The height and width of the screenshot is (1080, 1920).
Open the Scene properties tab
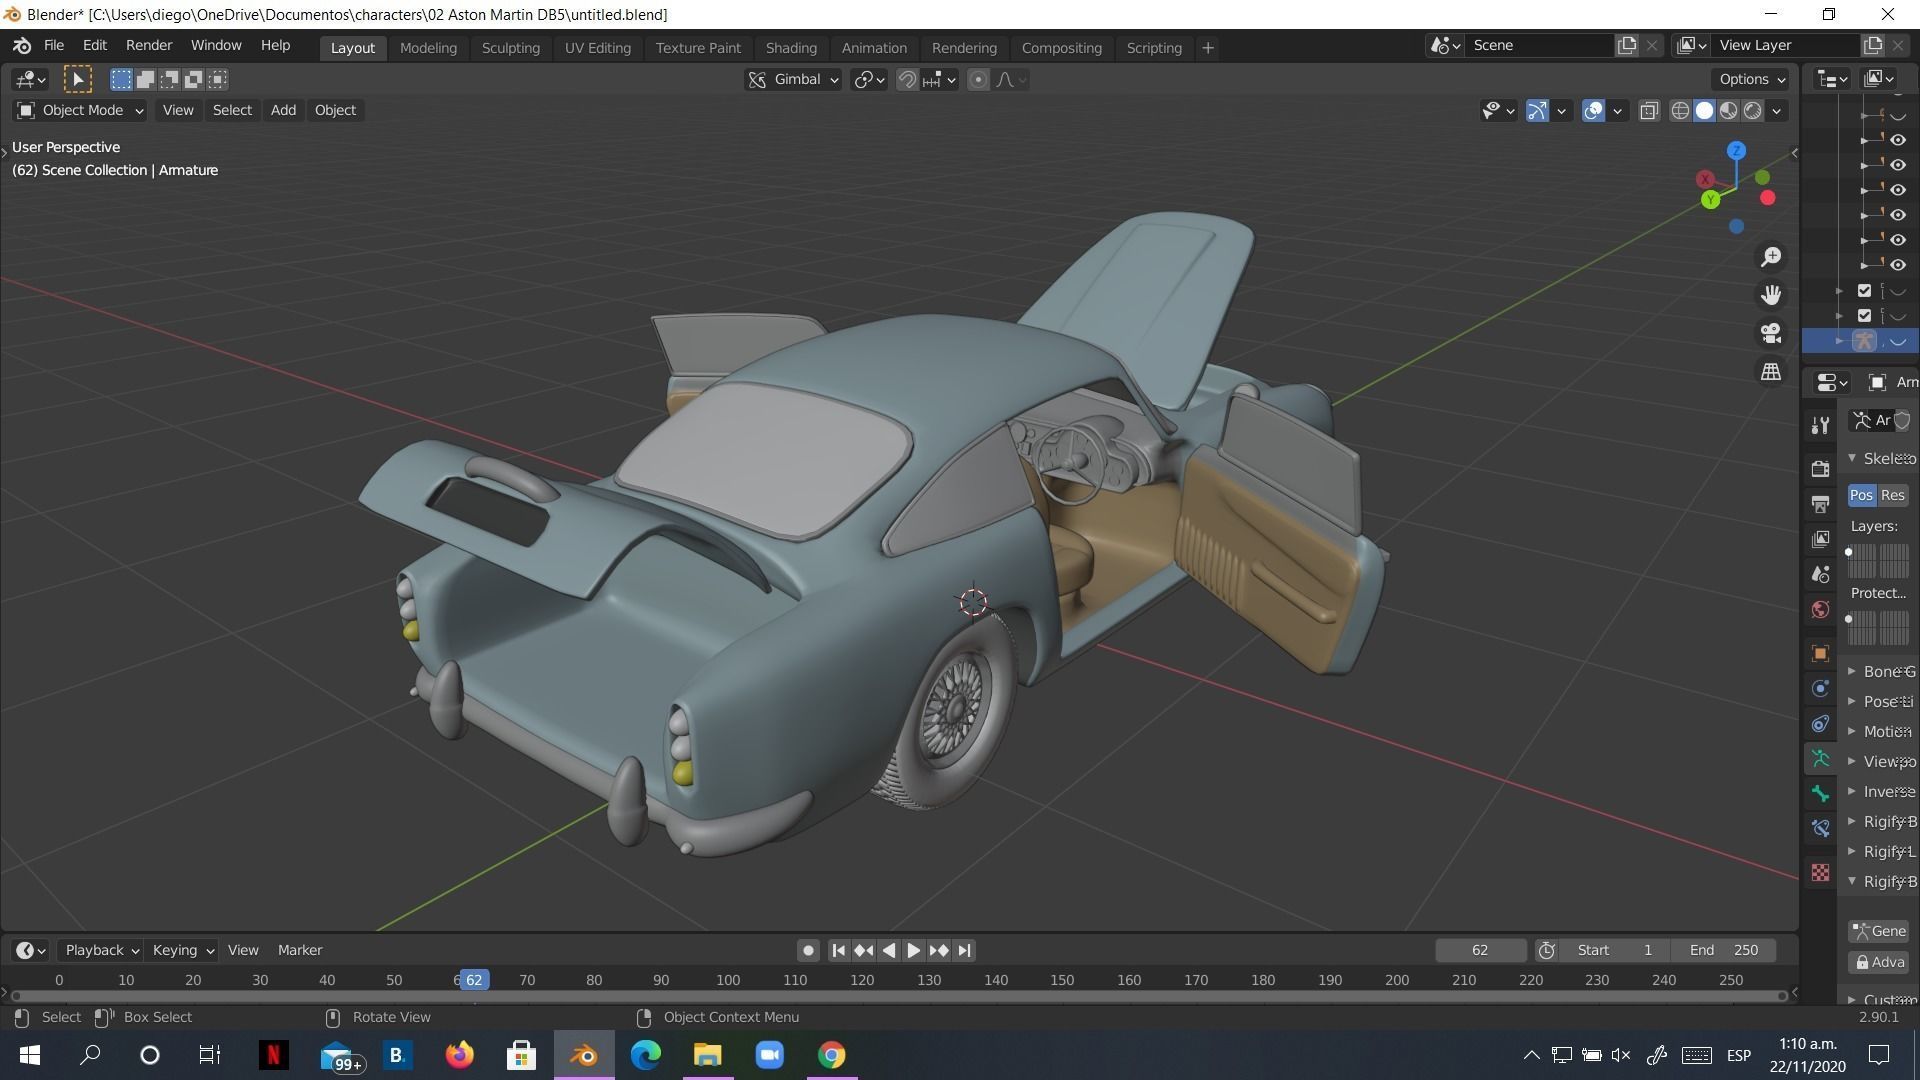point(1820,574)
